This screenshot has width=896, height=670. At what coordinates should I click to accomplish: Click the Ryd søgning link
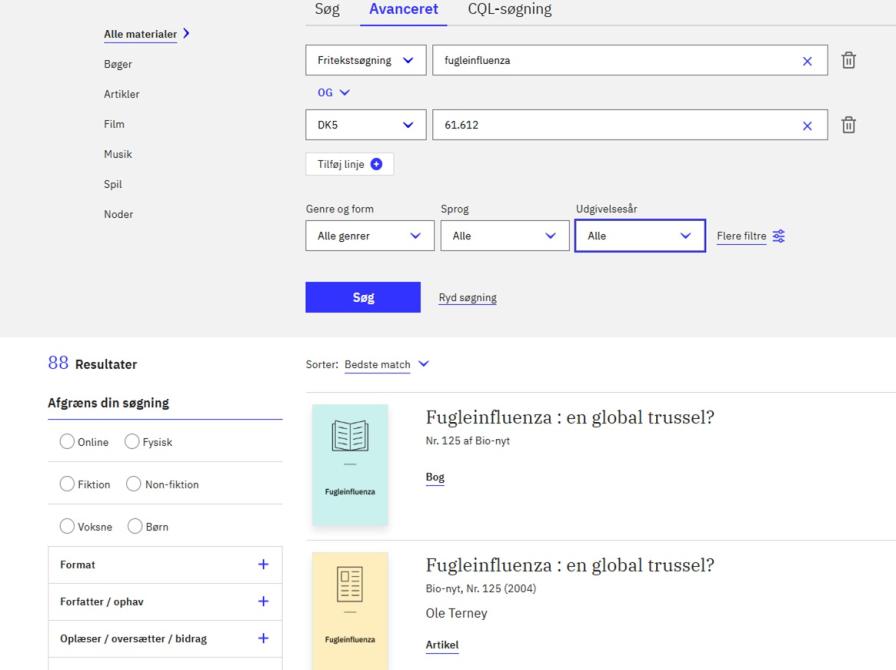pos(467,298)
